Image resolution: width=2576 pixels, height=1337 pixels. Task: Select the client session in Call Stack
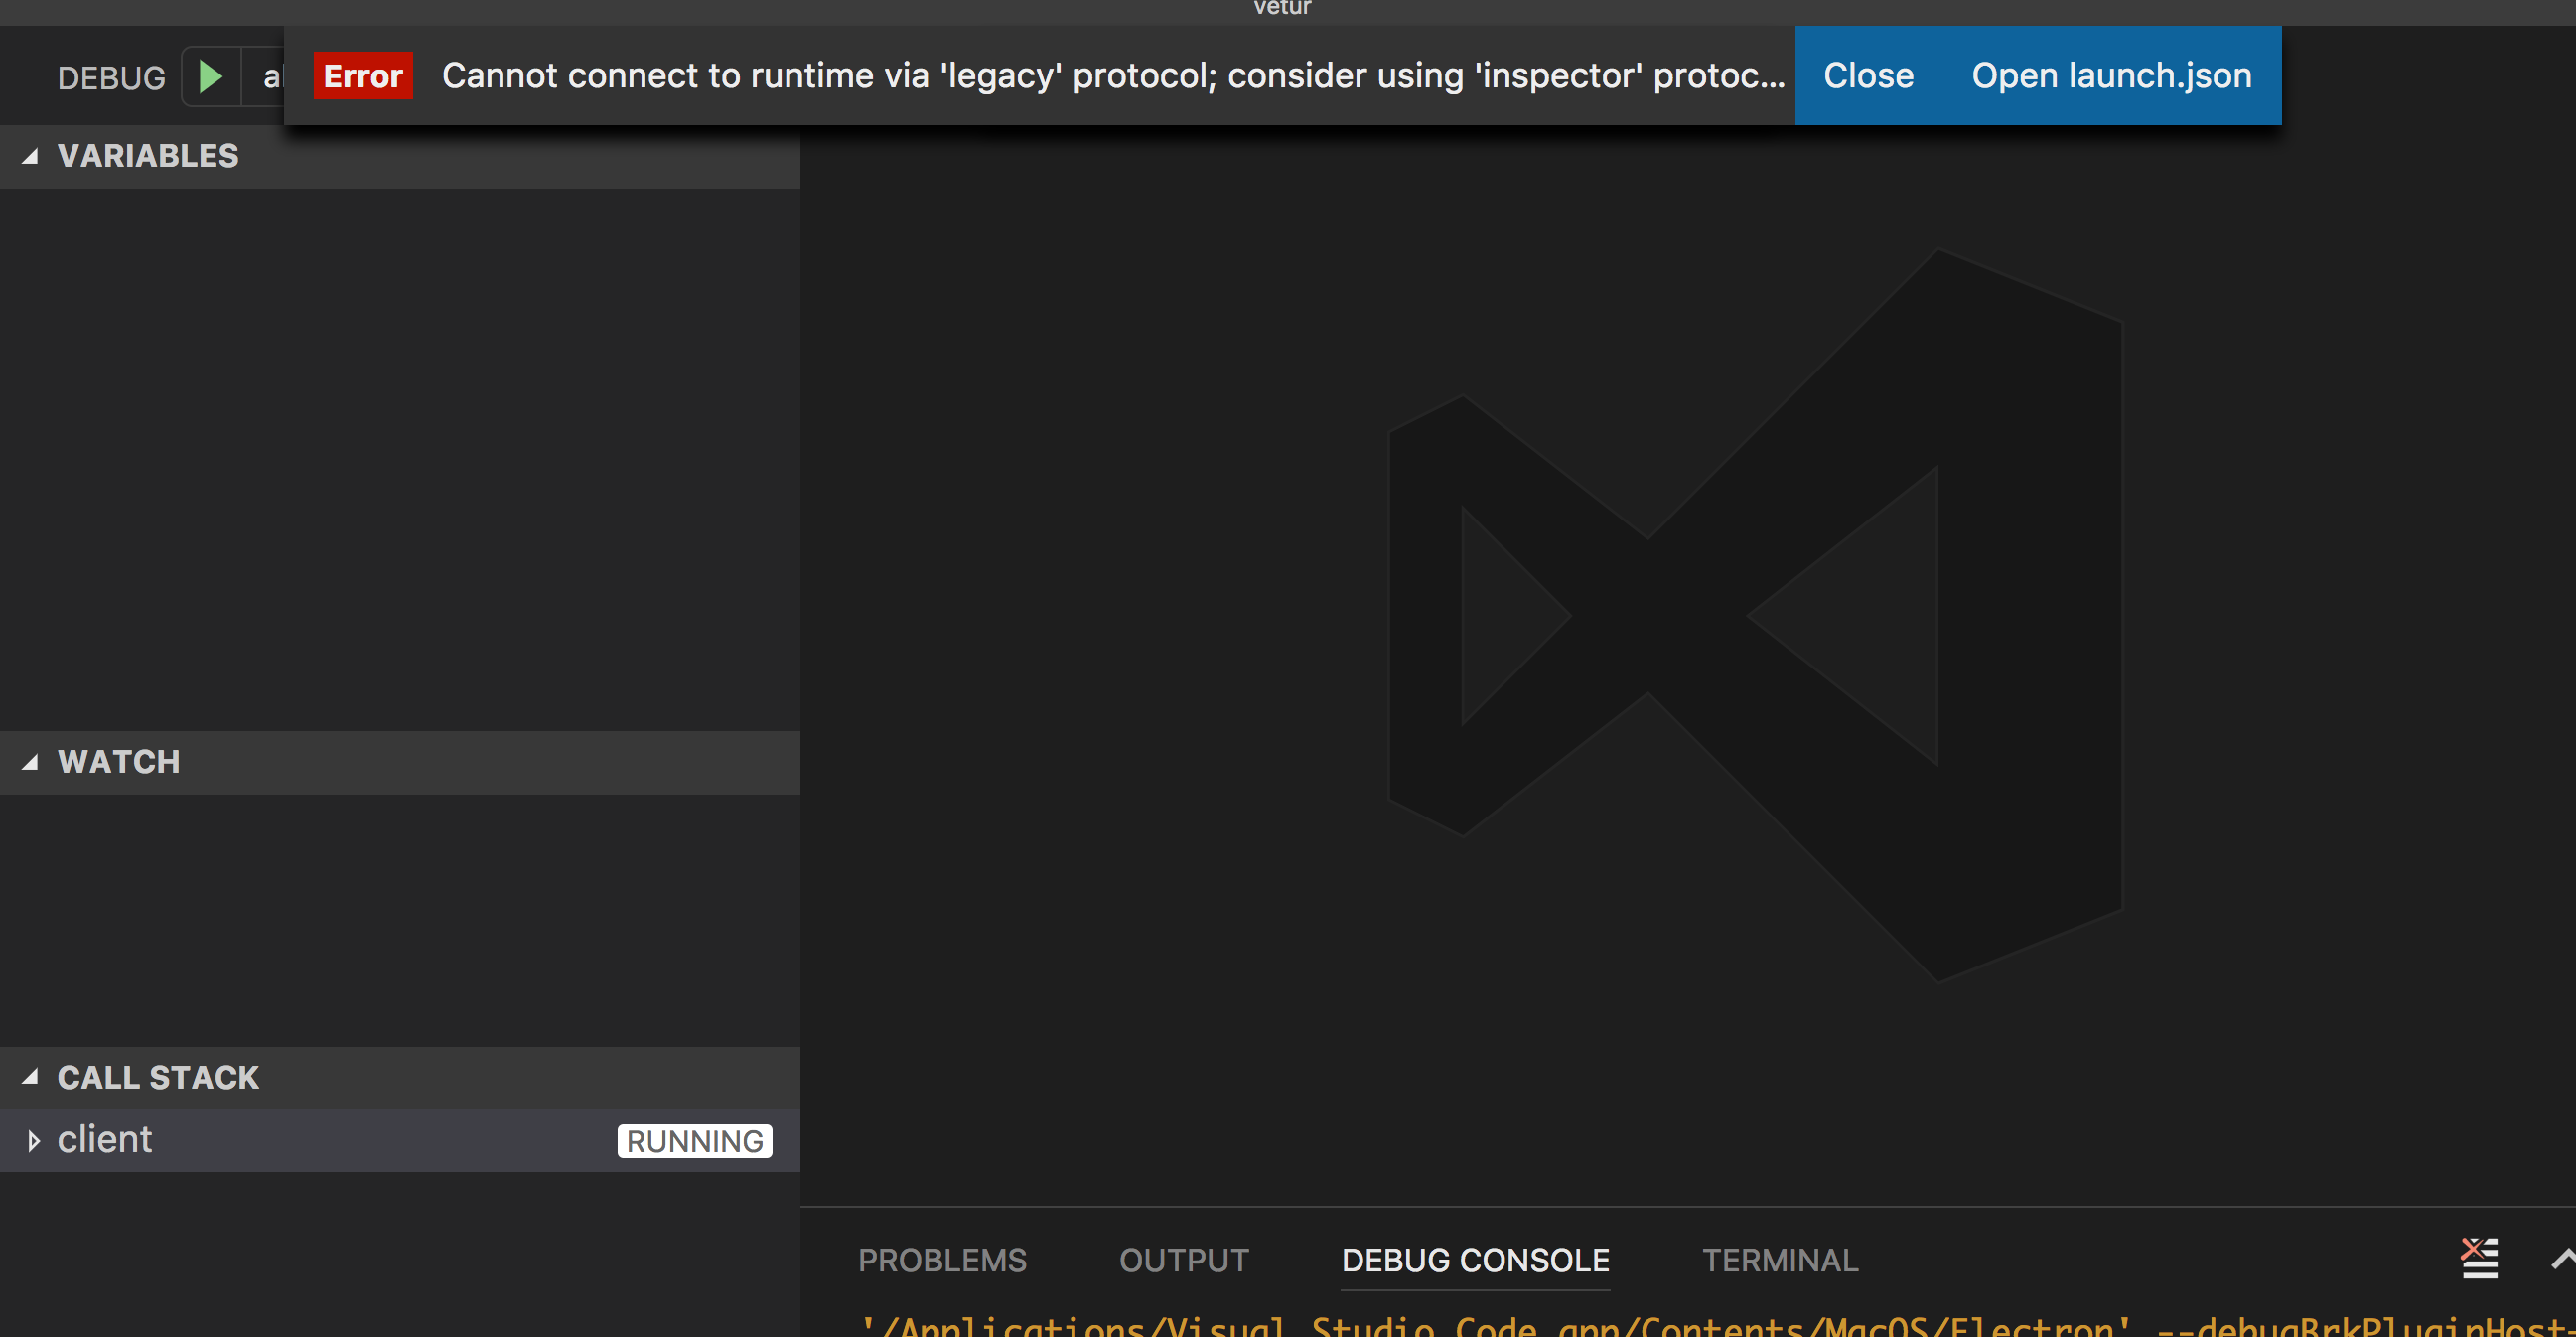pos(105,1140)
